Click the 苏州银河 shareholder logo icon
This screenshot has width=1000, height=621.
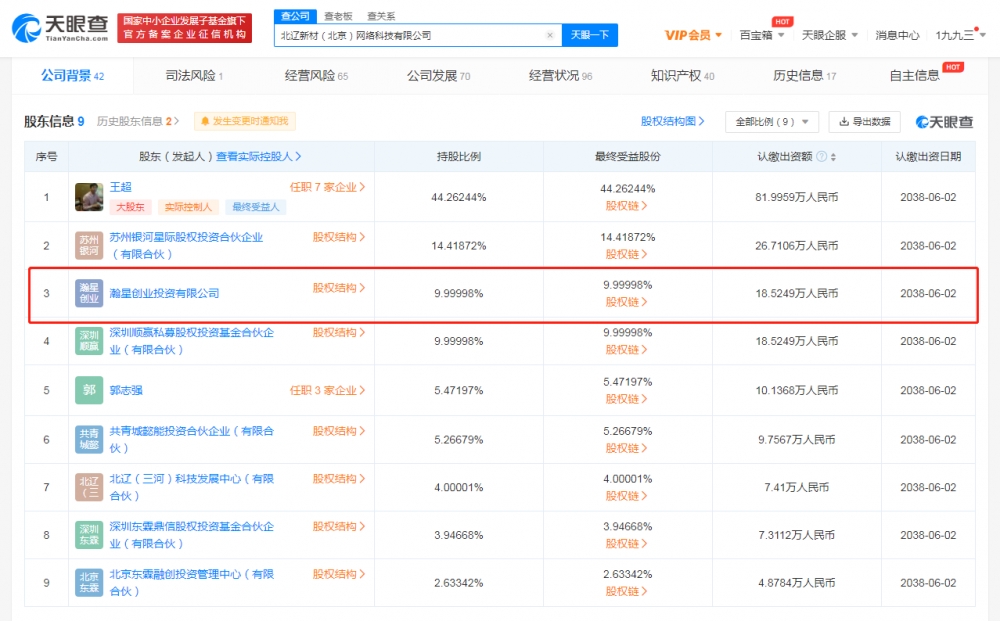[x=89, y=245]
